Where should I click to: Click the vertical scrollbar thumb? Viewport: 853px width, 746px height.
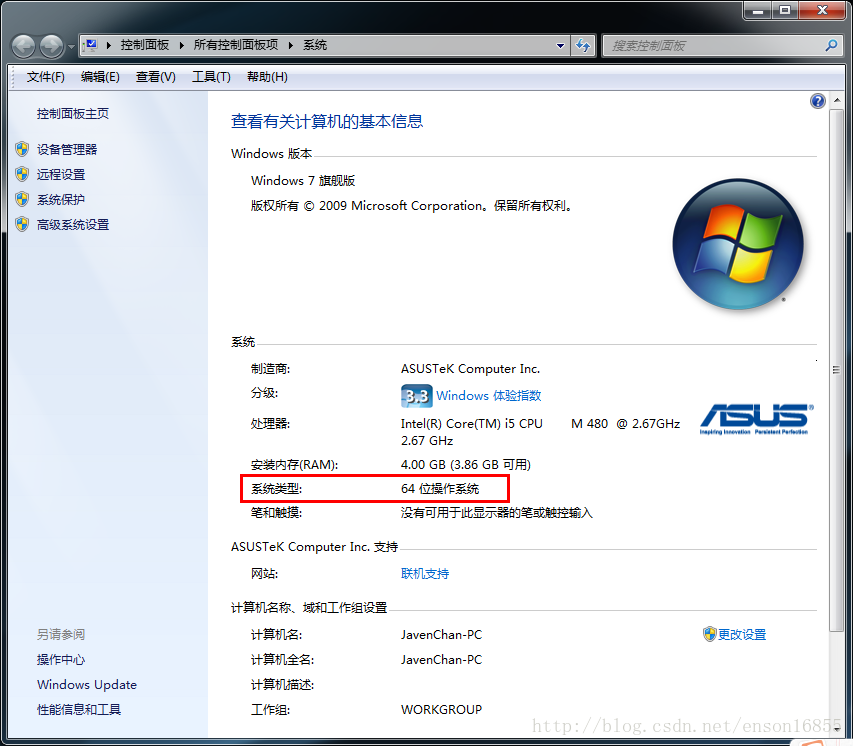click(837, 370)
